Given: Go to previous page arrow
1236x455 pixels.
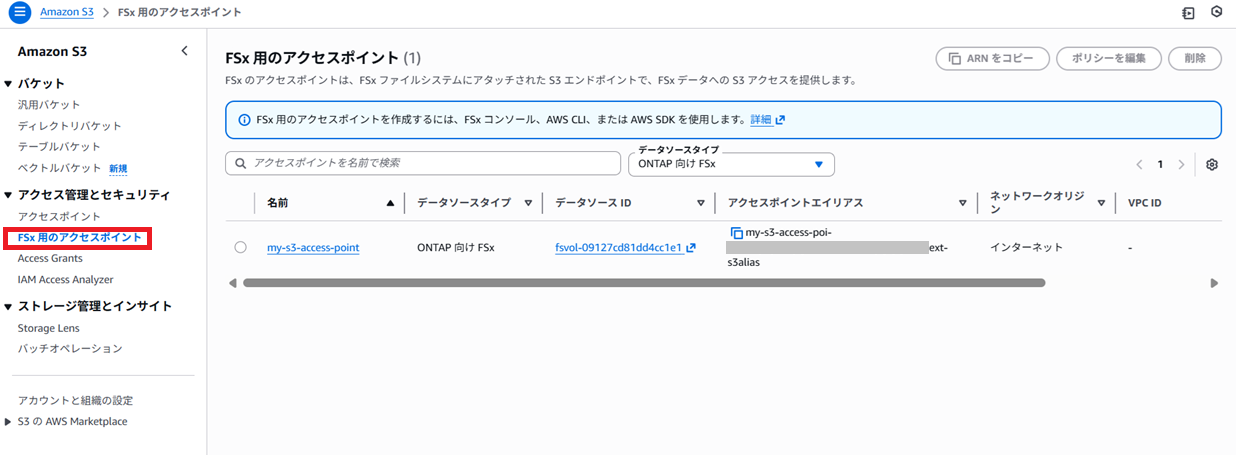Looking at the screenshot, I should click(x=1139, y=165).
